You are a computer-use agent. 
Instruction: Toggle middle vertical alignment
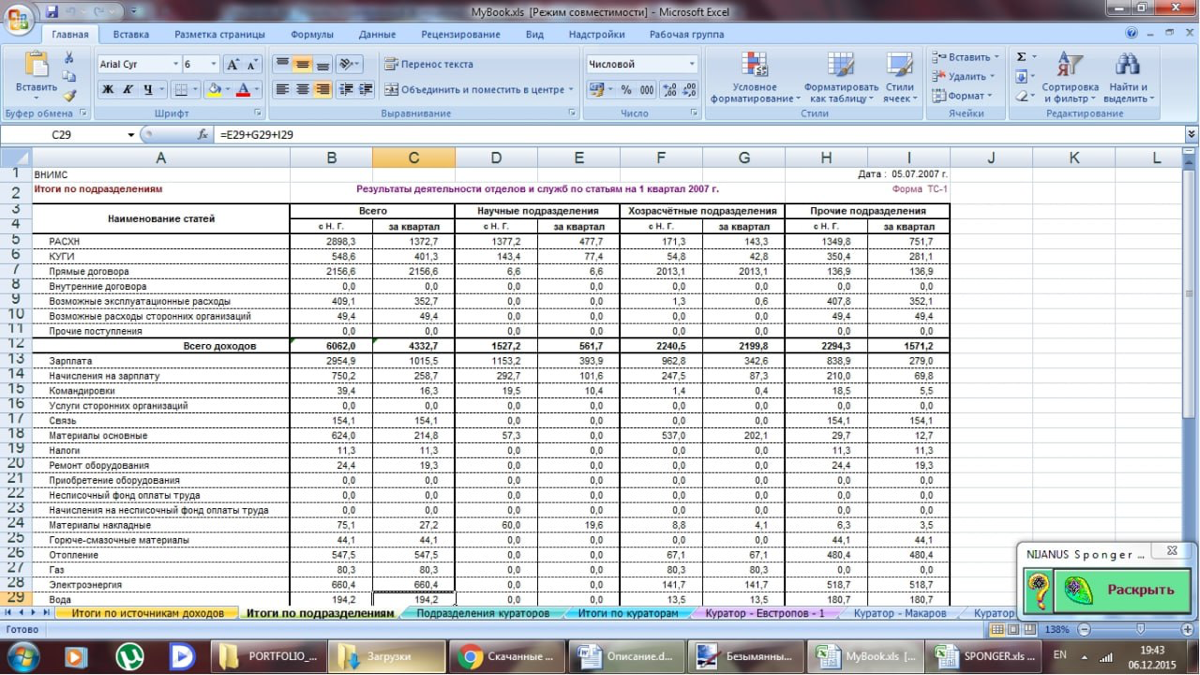pos(302,64)
